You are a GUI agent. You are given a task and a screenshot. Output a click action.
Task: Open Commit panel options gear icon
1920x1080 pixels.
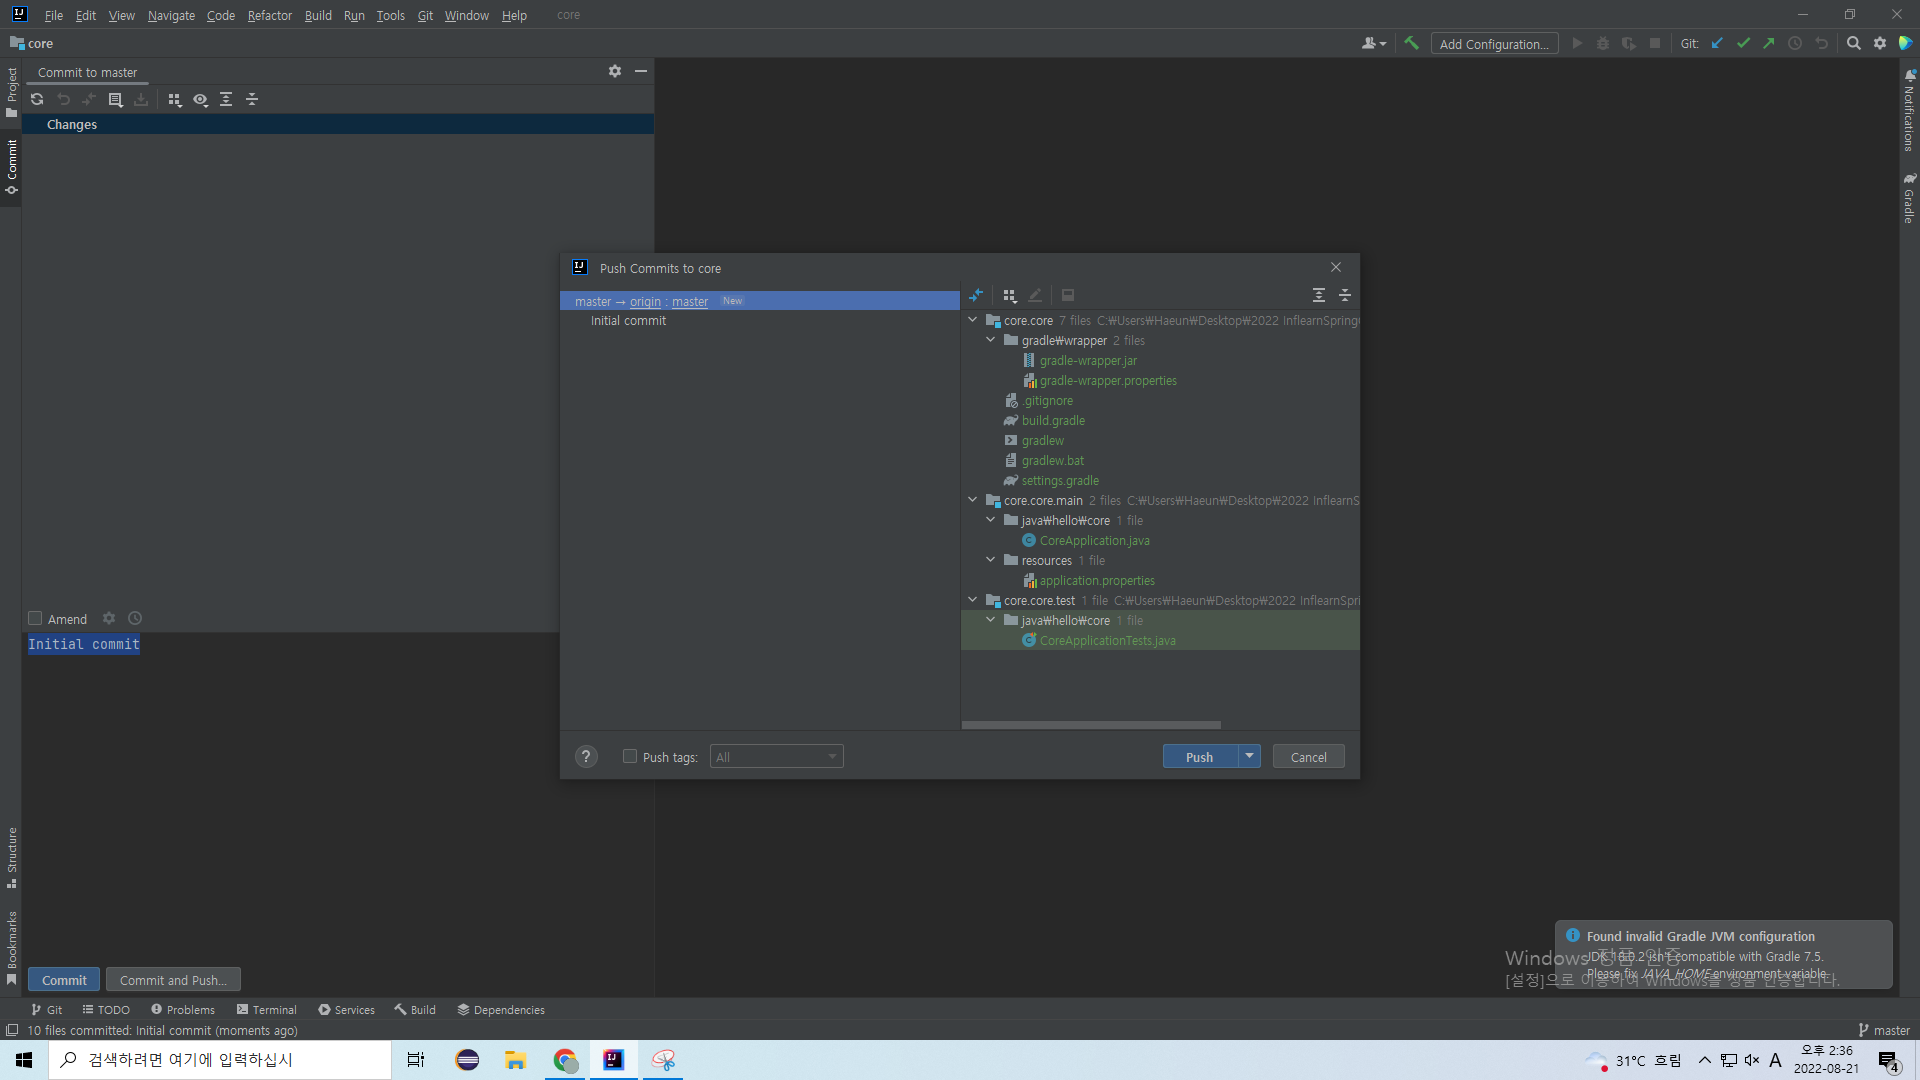pos(614,71)
